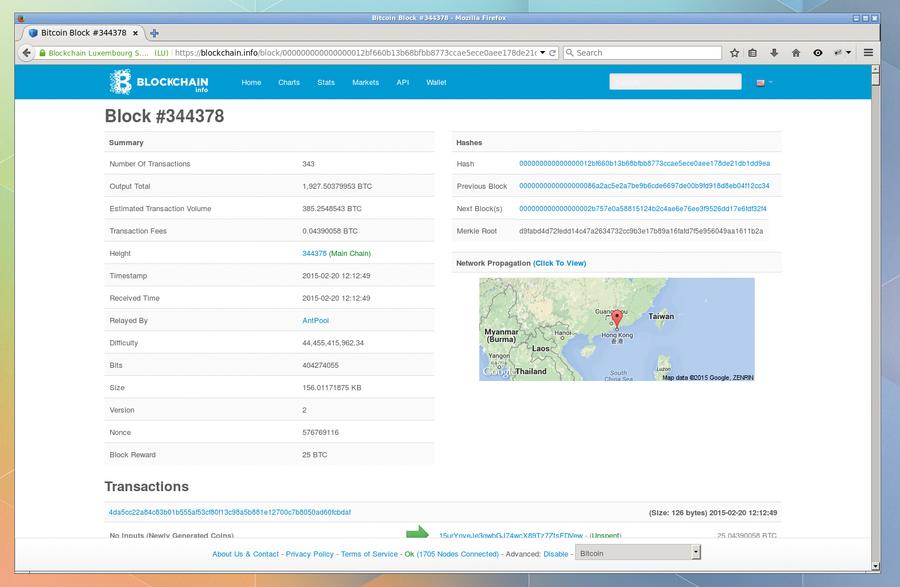Open the AntPool relayed-by link
The width and height of the screenshot is (900, 587).
click(x=316, y=321)
